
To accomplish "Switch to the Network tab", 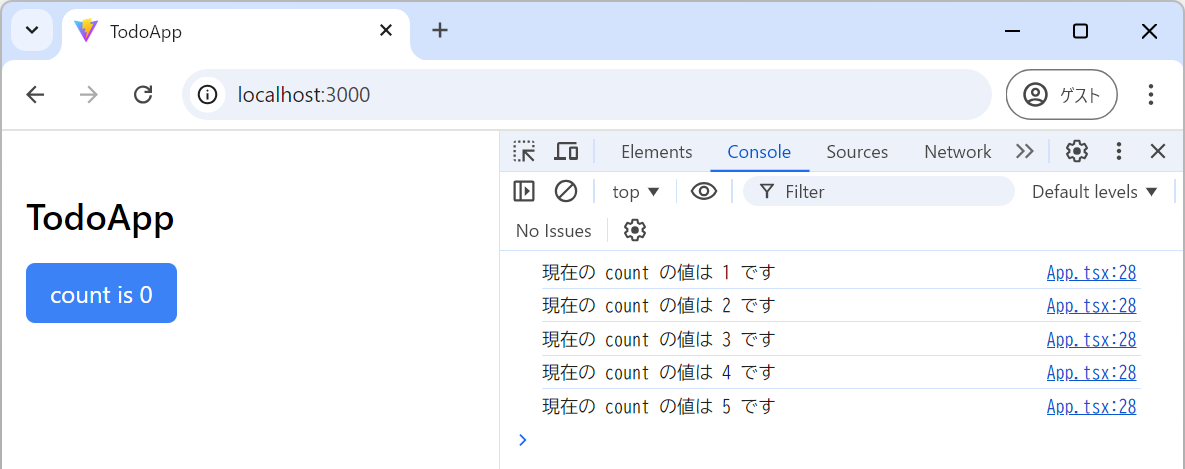I will tap(957, 152).
